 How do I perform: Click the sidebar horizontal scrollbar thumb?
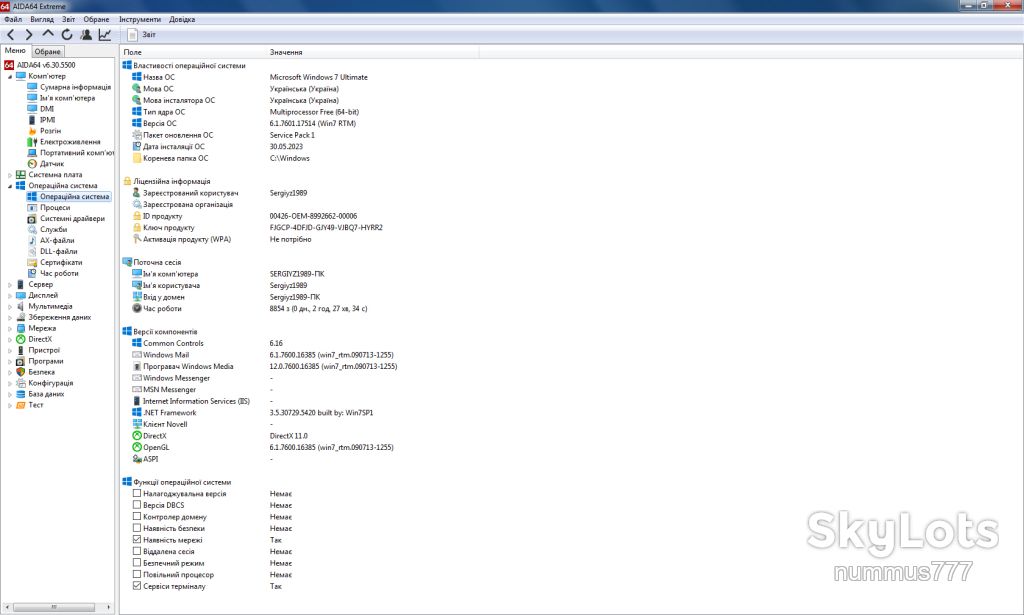click(54, 607)
